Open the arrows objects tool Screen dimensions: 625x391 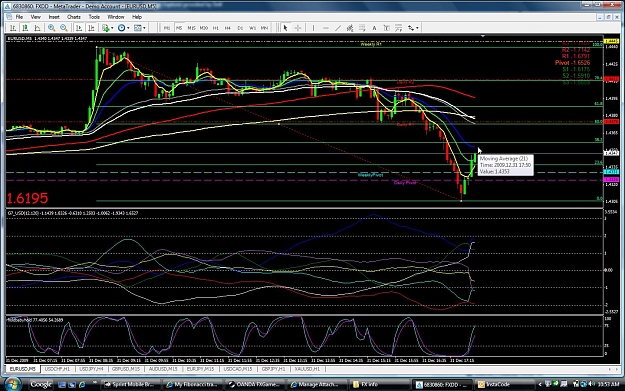tap(411, 28)
